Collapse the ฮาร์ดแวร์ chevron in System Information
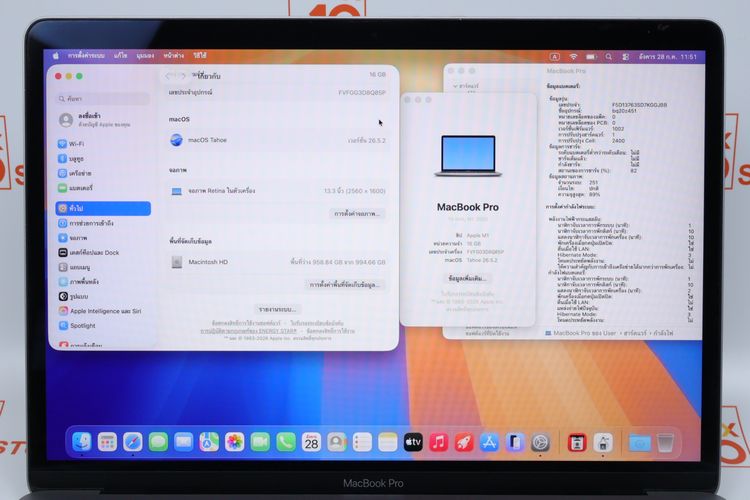 pyautogui.click(x=455, y=86)
